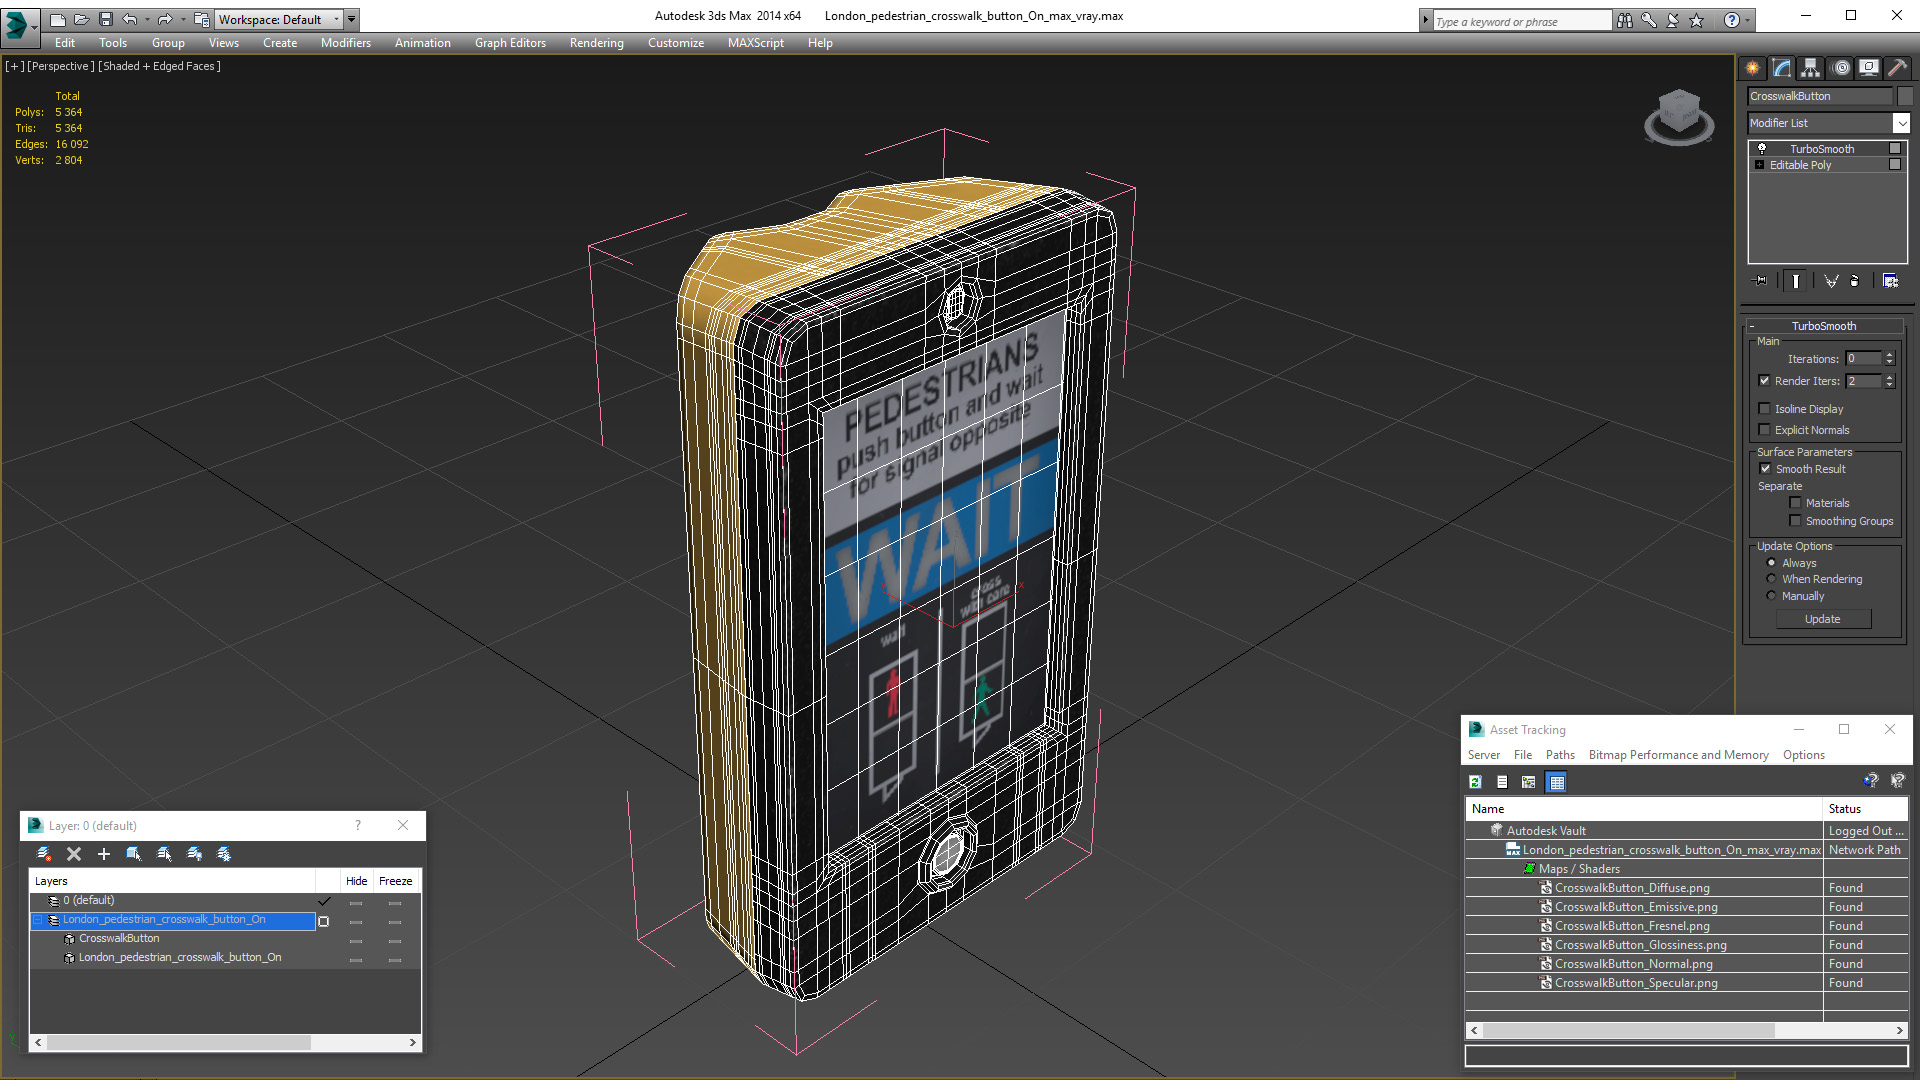
Task: Open the Utilities hammer panel tab
Action: [1897, 68]
